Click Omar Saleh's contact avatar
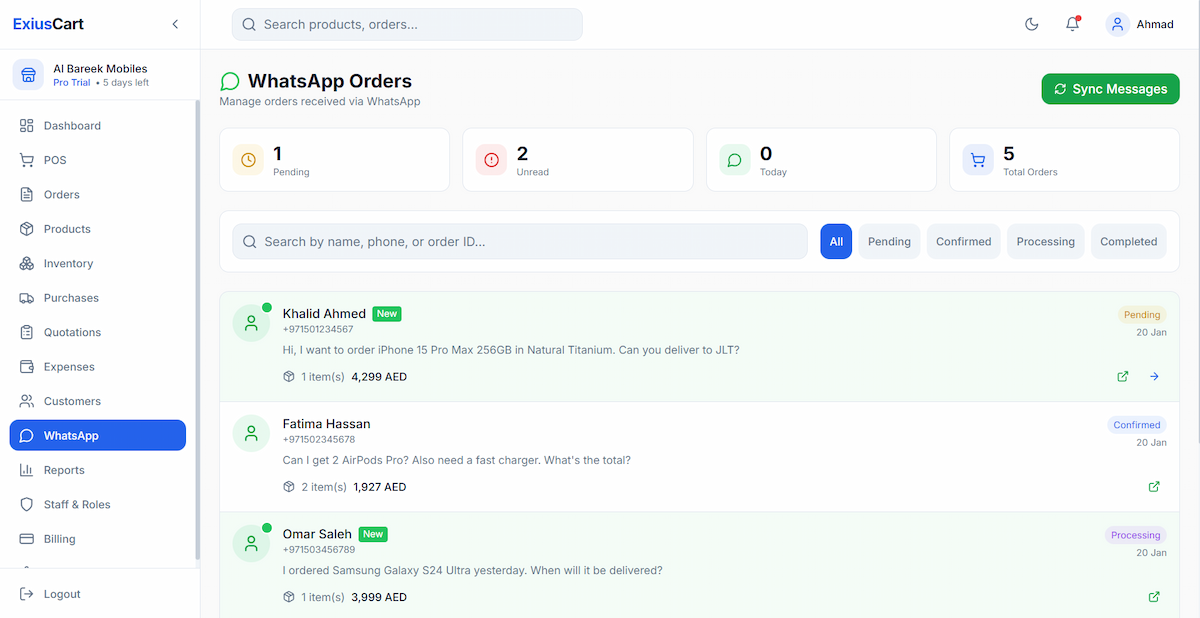Image resolution: width=1200 pixels, height=618 pixels. pos(251,543)
